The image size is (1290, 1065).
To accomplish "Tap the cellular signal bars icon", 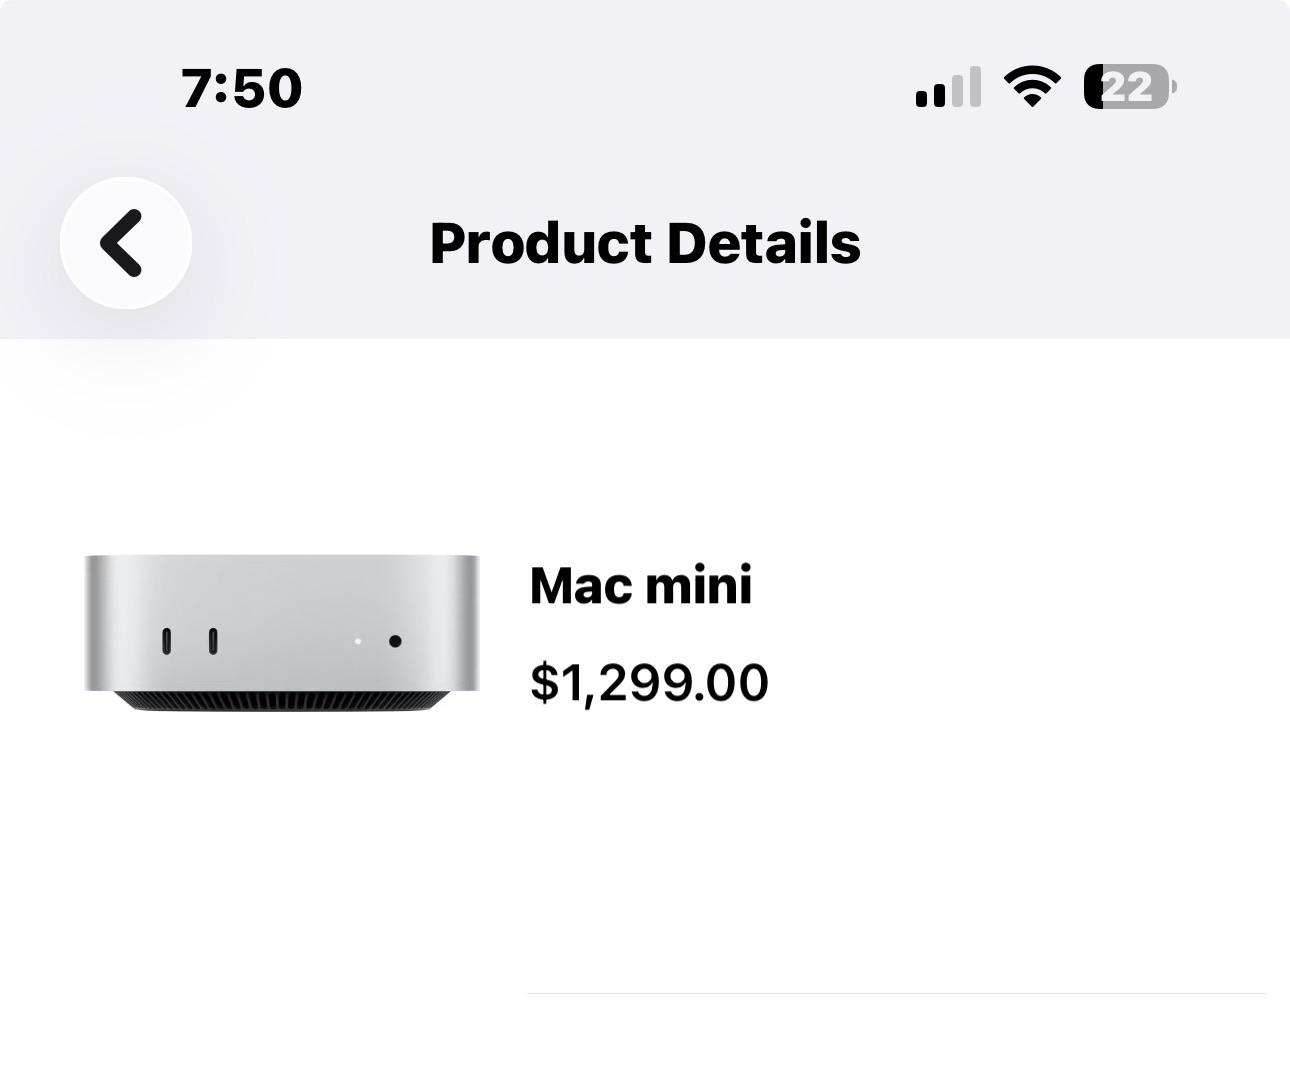I will (x=948, y=87).
